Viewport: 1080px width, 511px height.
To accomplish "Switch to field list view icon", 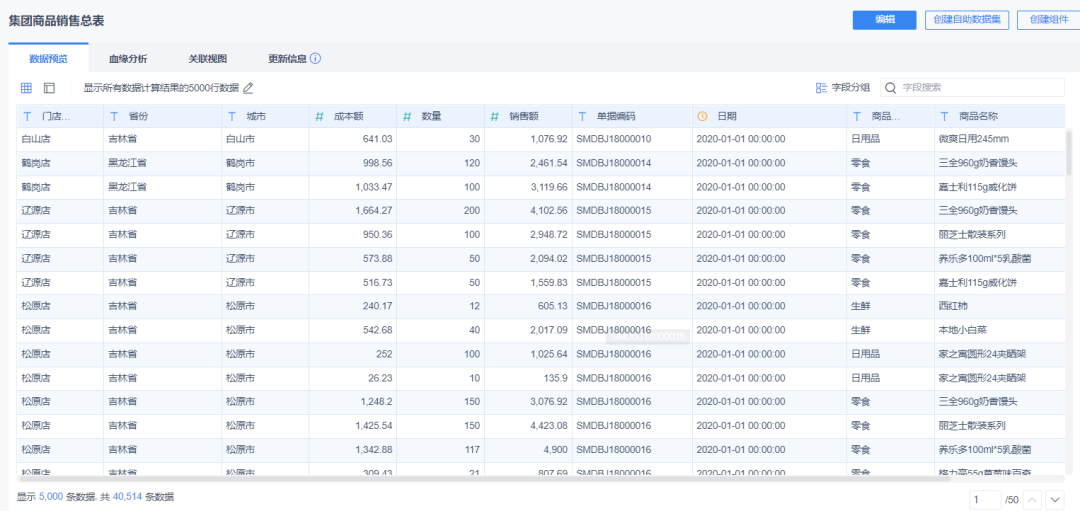I will [49, 88].
